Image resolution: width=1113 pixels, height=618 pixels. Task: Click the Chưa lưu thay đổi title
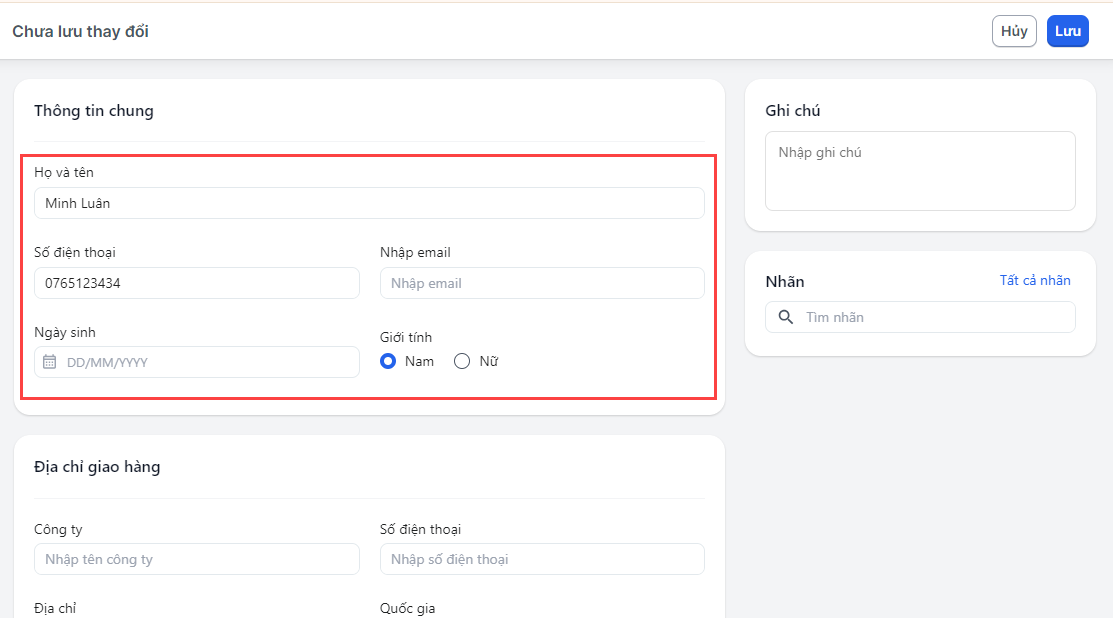coord(80,31)
